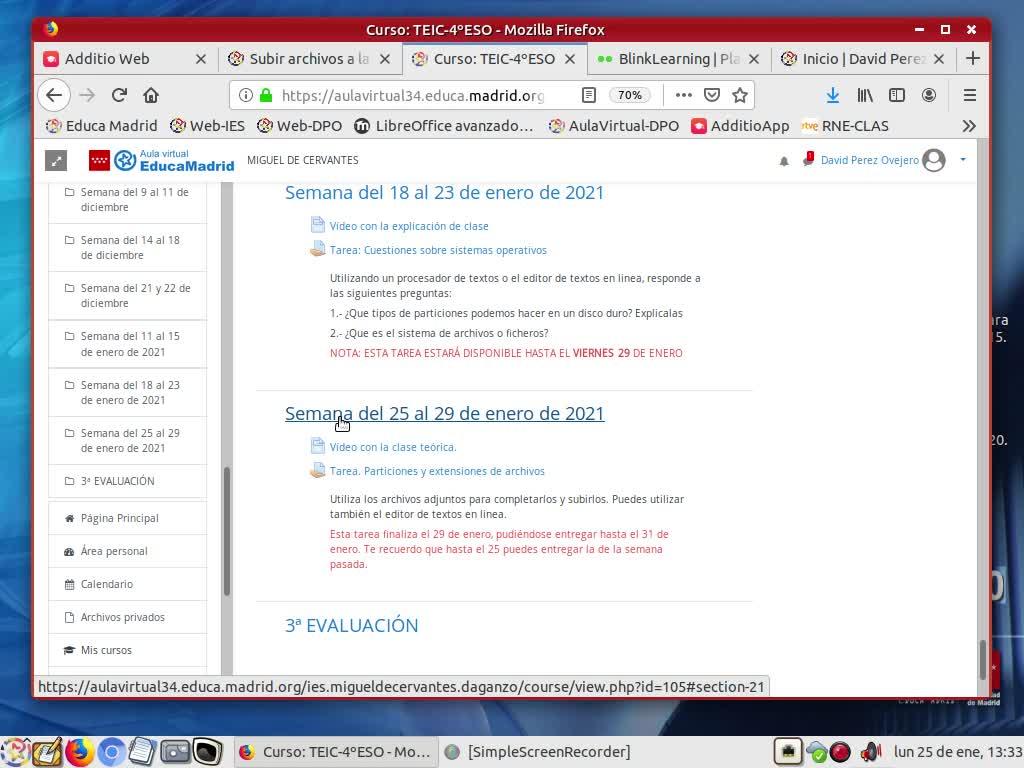Click the forward navigation arrow
This screenshot has height=768, width=1024.
coord(87,95)
